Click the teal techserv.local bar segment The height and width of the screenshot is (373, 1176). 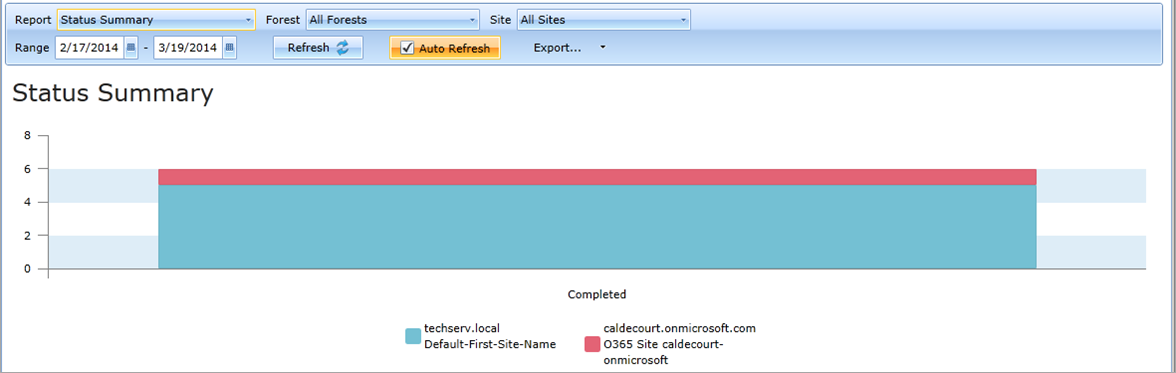pos(597,227)
